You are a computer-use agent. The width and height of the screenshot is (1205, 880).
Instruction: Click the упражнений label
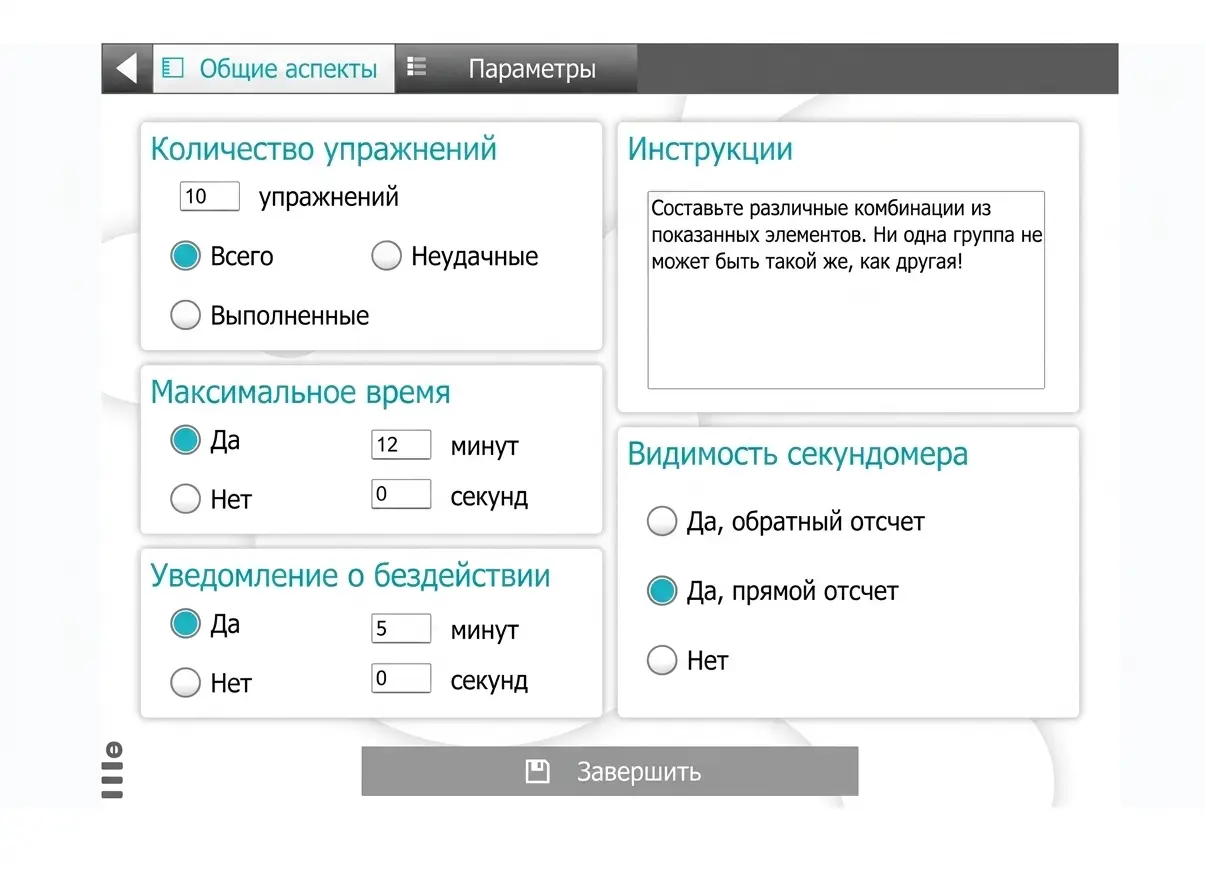tap(329, 197)
